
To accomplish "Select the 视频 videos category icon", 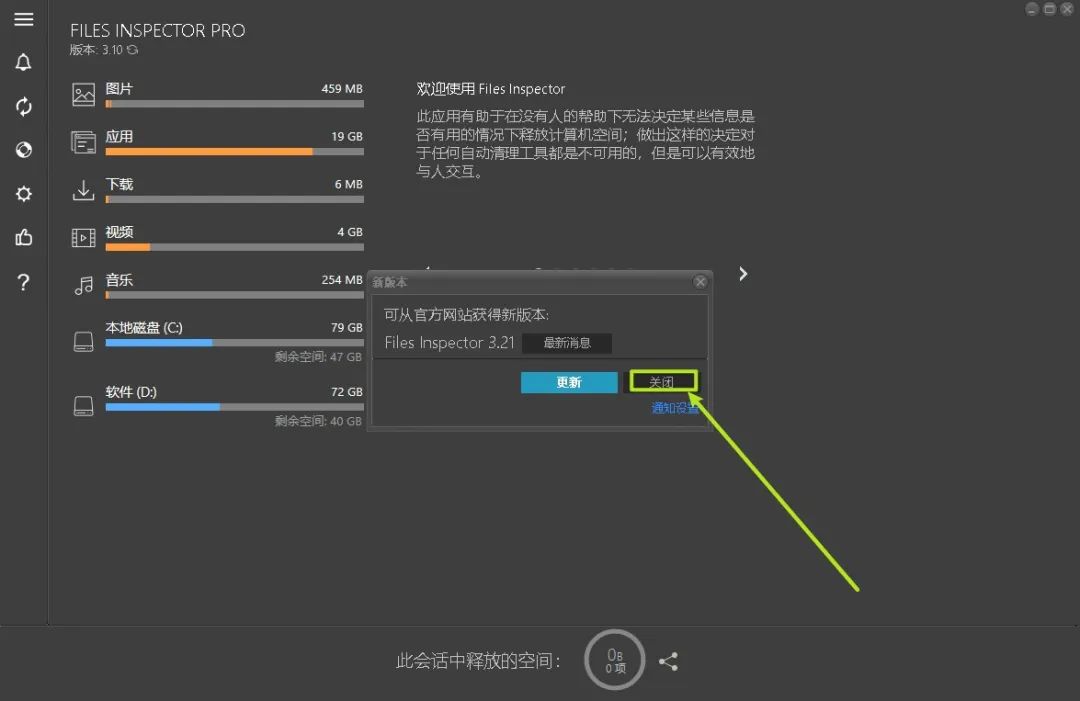I will tap(84, 237).
